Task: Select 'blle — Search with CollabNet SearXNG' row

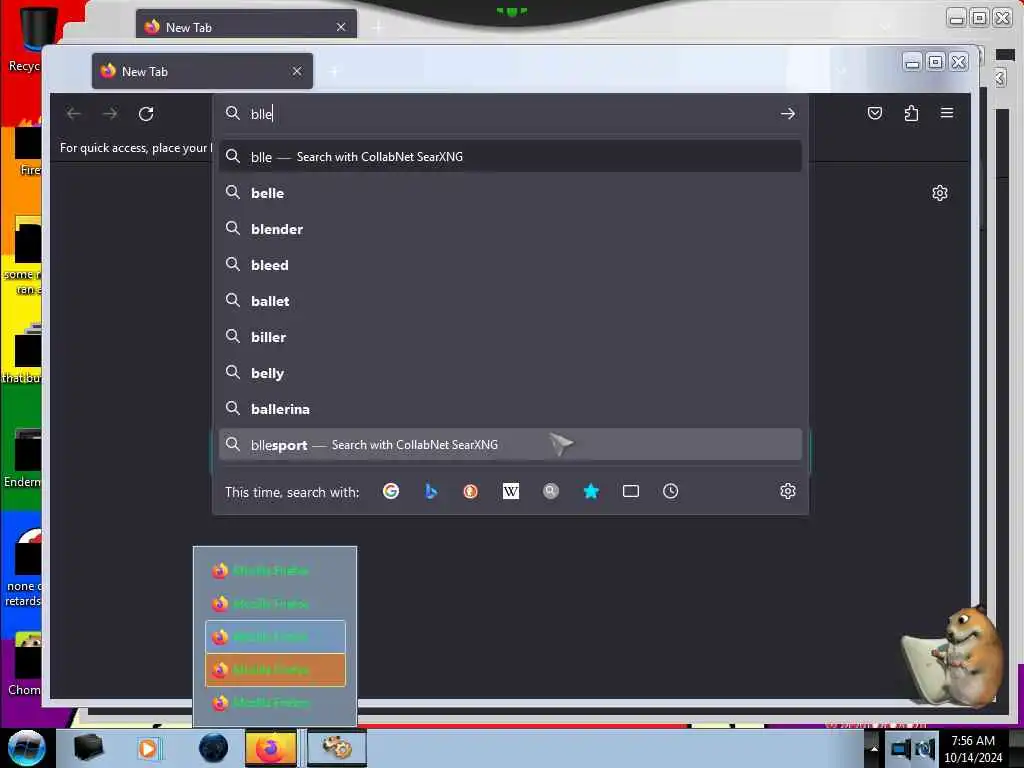Action: tap(510, 157)
